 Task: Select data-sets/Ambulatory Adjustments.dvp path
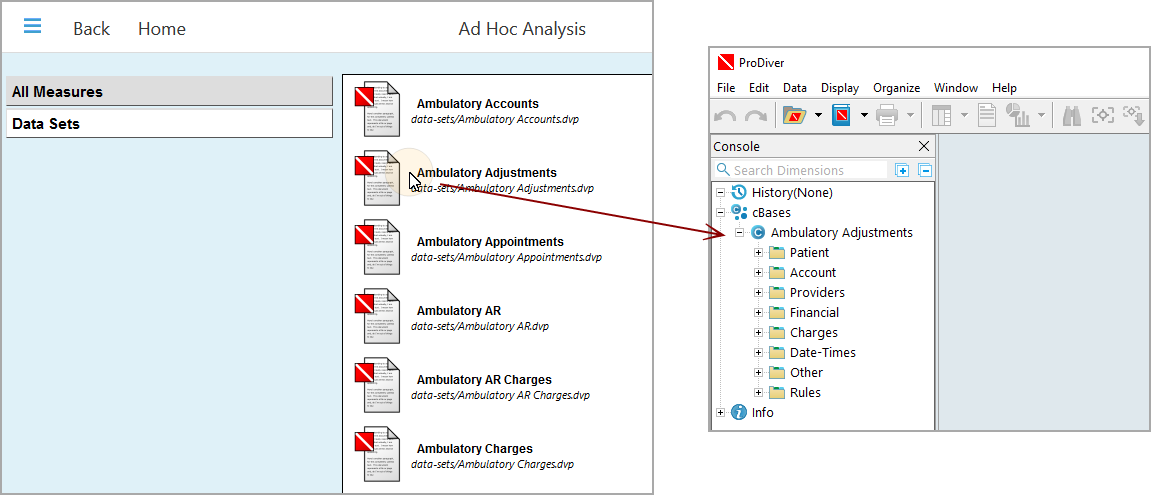503,188
